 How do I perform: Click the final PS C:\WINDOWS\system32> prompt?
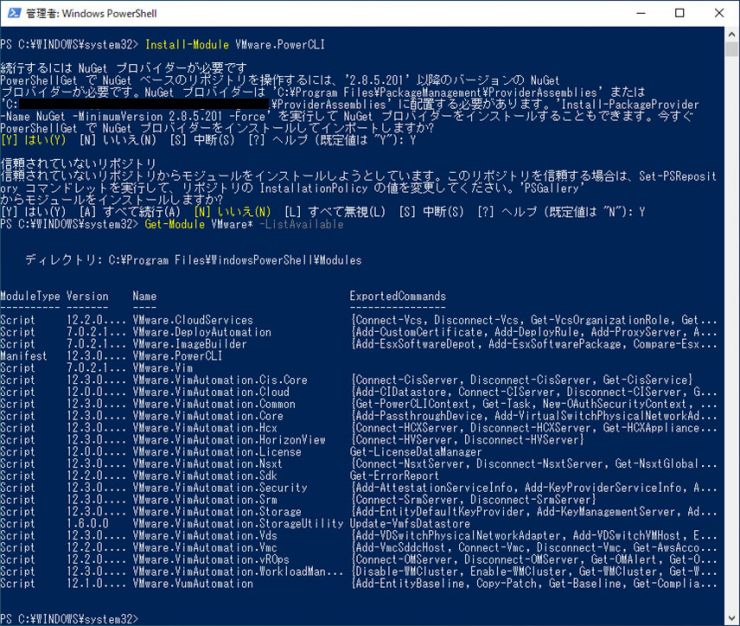(x=69, y=619)
